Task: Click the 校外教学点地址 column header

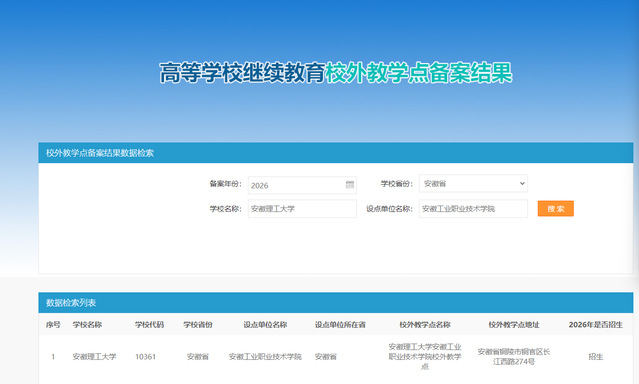Action: [514, 325]
